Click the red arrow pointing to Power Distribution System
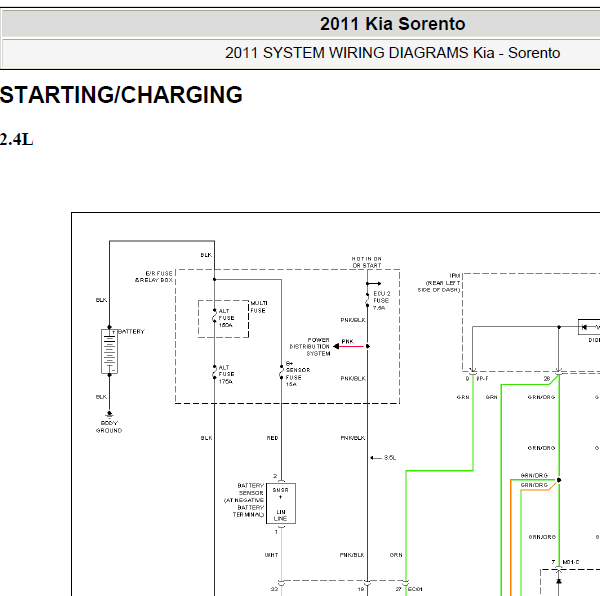The image size is (600, 596). point(349,346)
